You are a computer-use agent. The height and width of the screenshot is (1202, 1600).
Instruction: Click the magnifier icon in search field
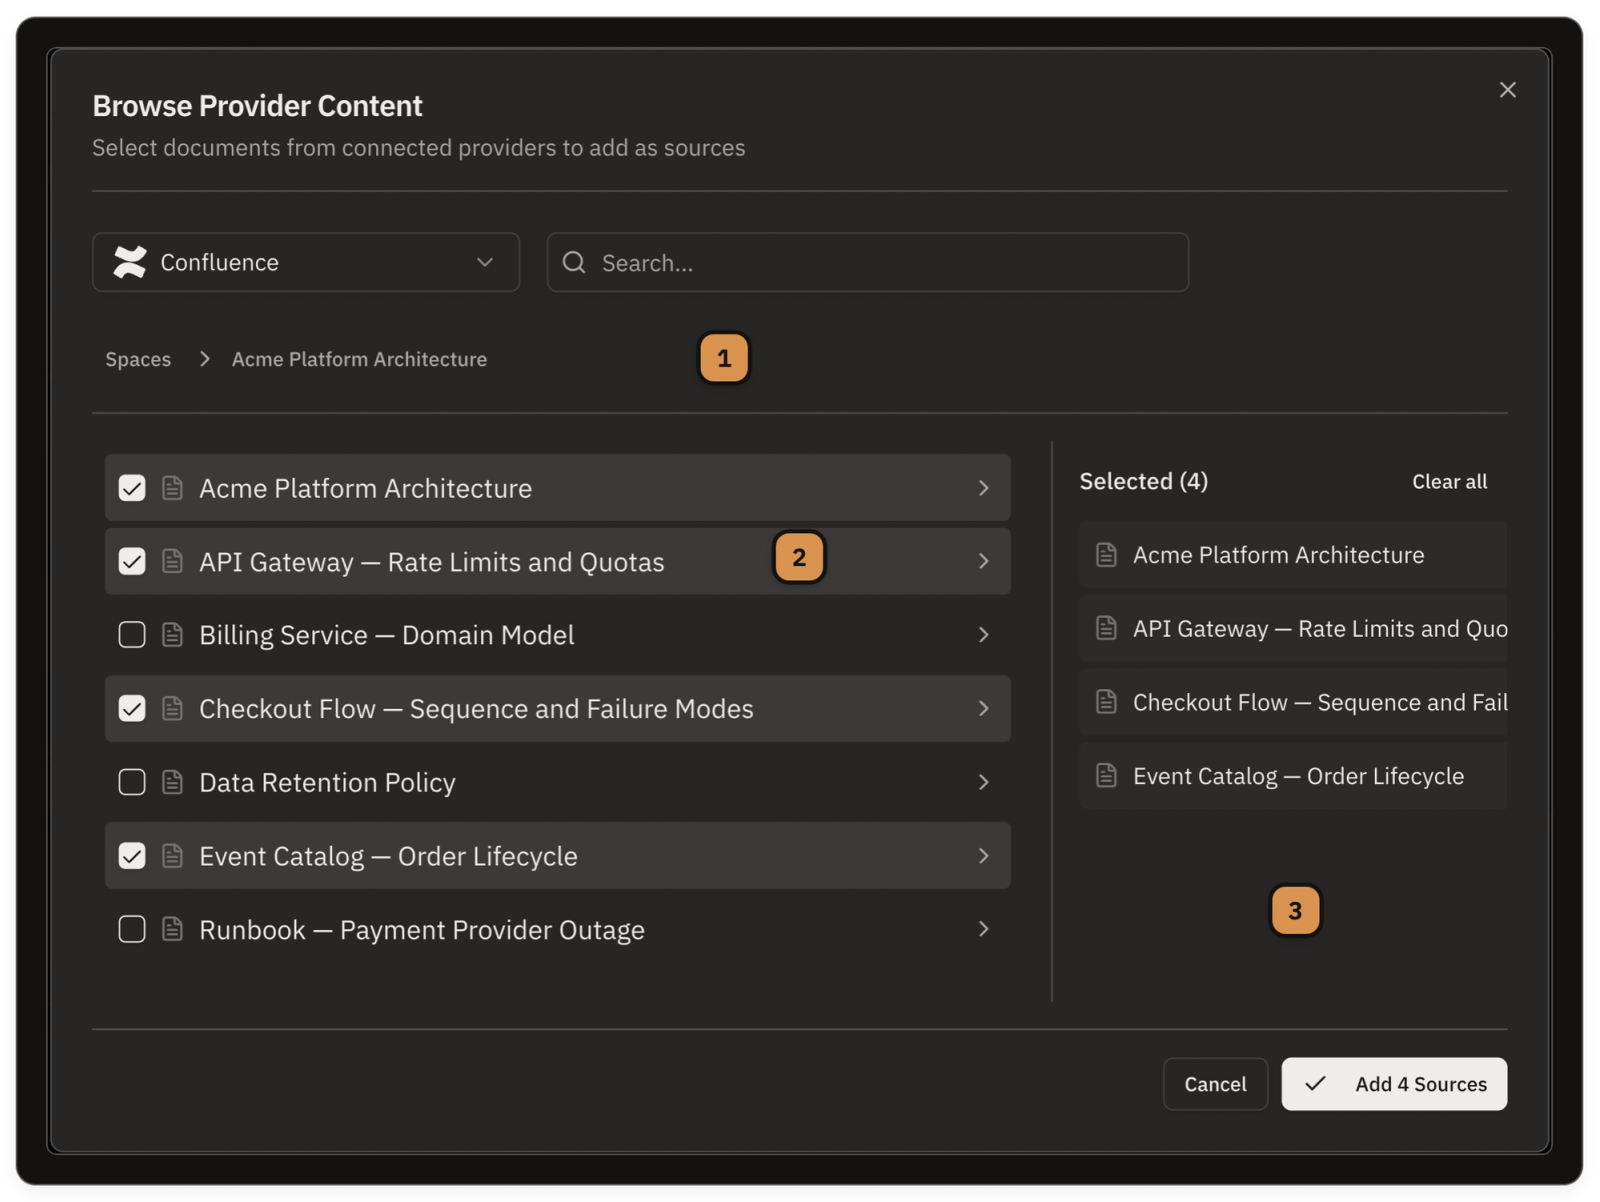(x=574, y=262)
